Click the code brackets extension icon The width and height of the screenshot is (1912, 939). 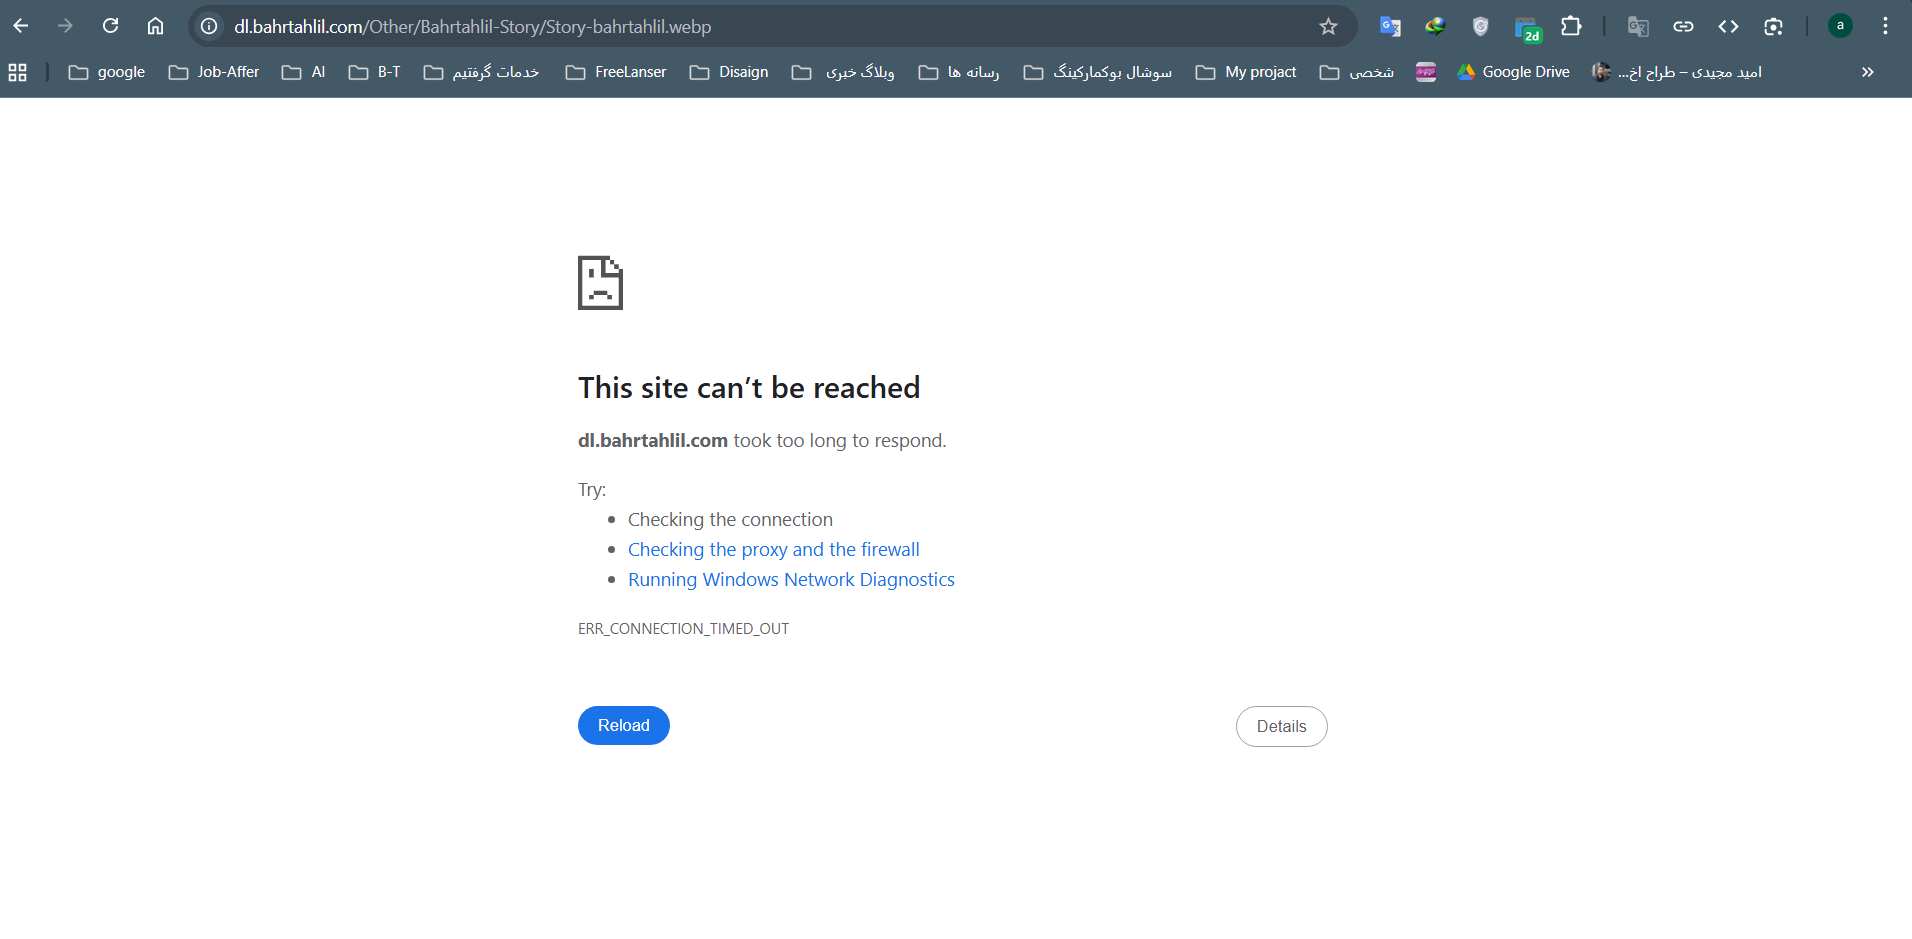[x=1728, y=27]
